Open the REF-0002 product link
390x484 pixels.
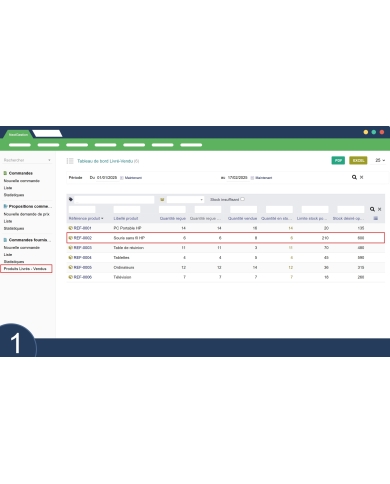[x=83, y=238]
